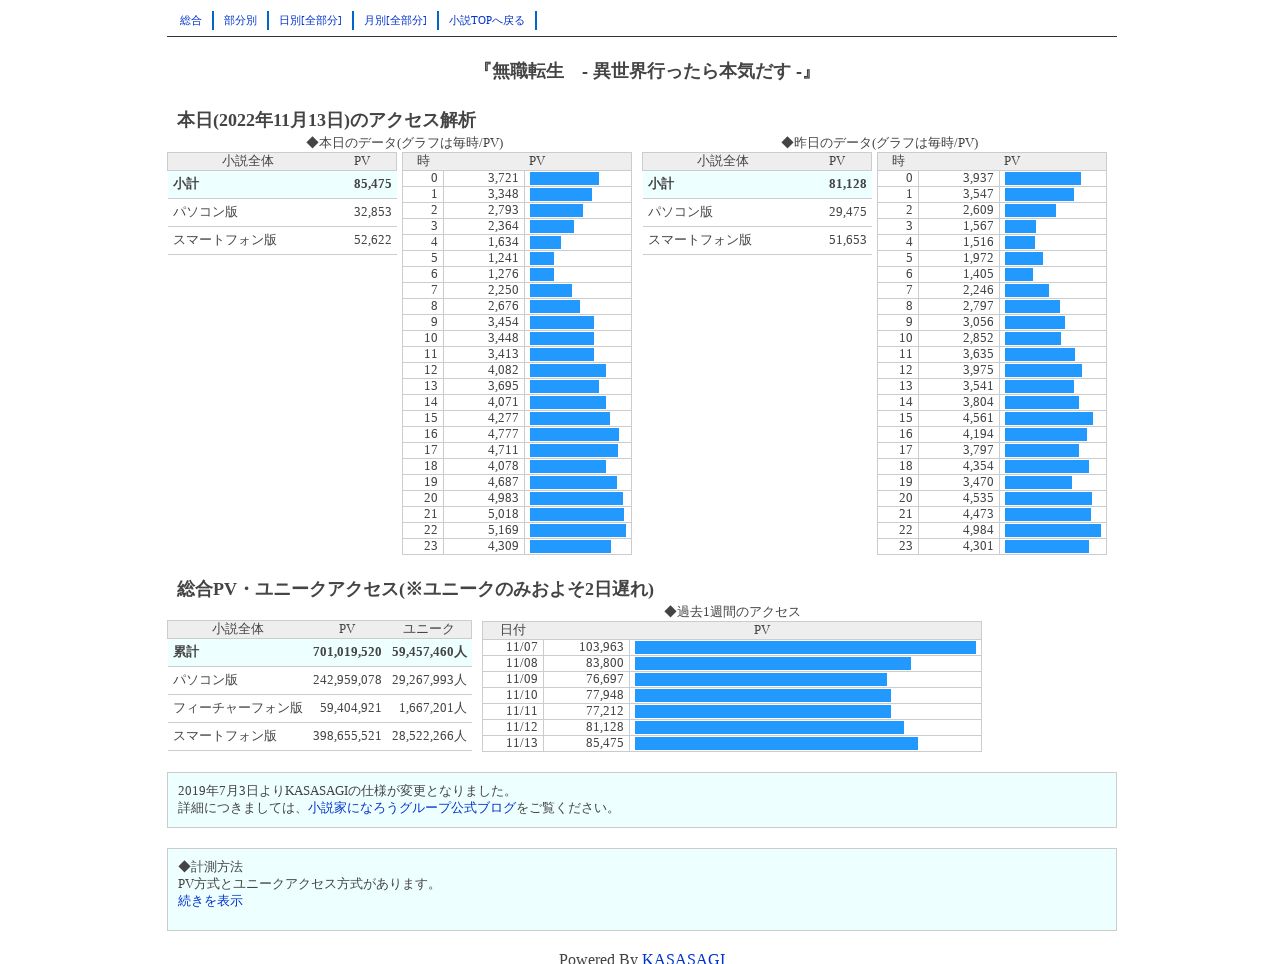Select 累計 PV total 701,019,520
1284x964 pixels.
[x=347, y=652]
